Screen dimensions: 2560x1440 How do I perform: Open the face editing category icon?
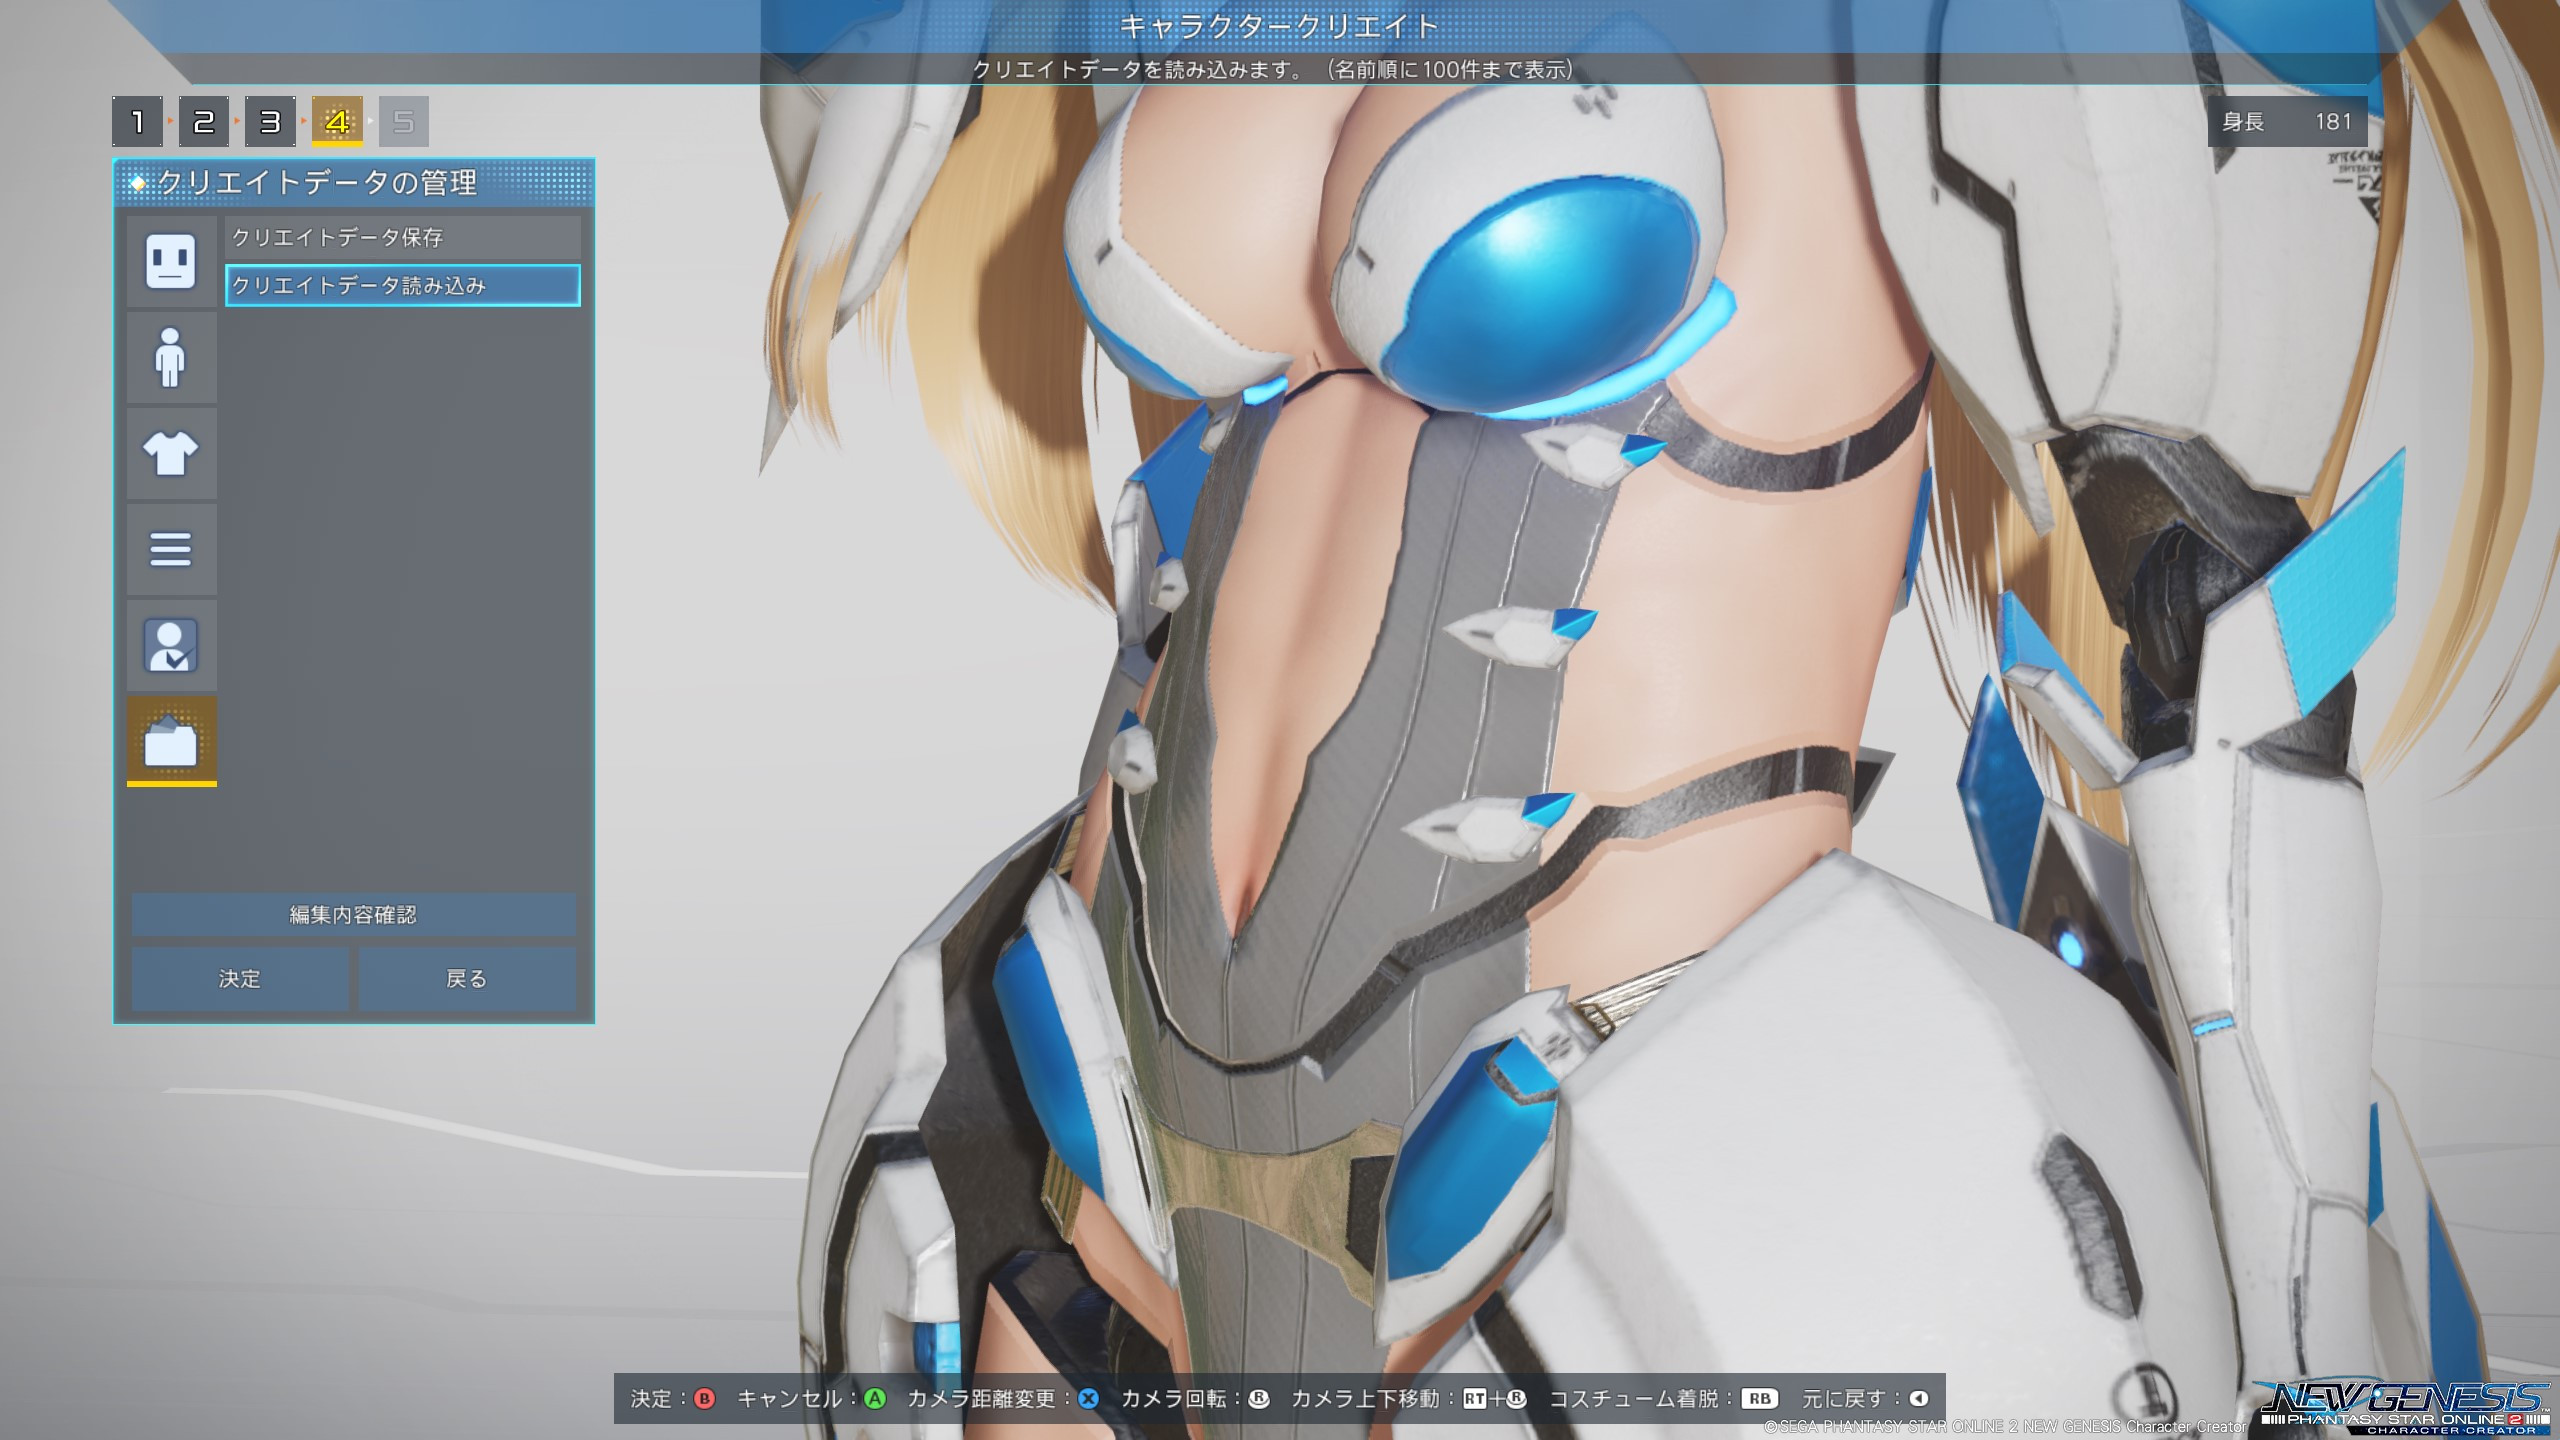pyautogui.click(x=171, y=261)
